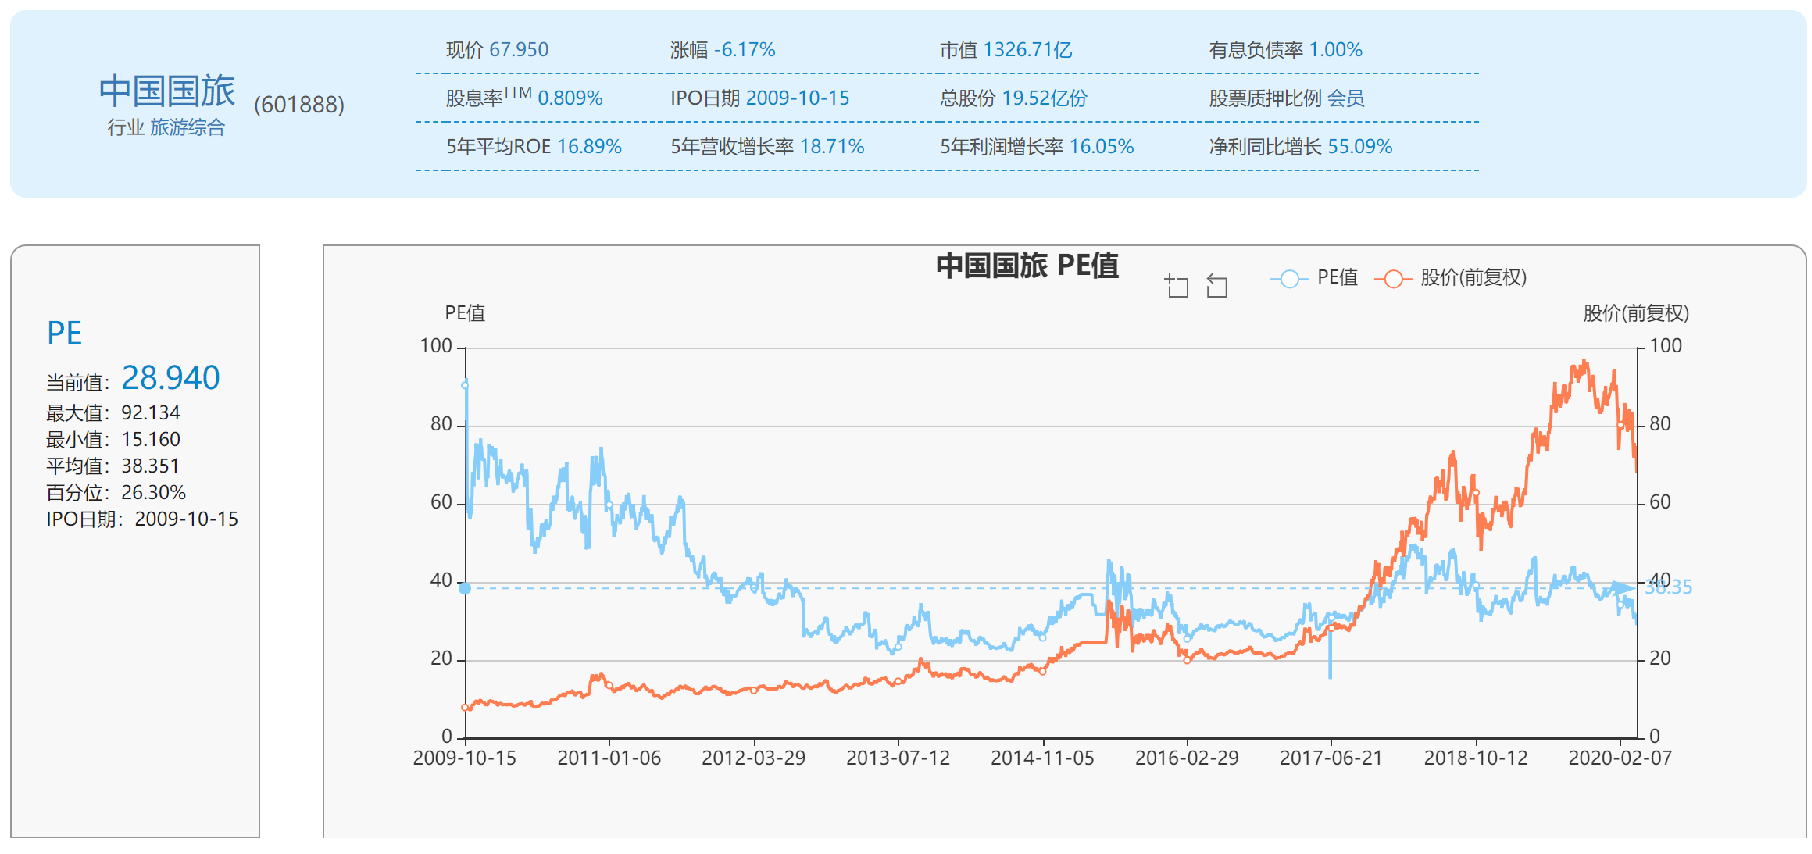Click the 2012-03-29 x-axis label
Screen dimensions: 1812x854
coord(754,759)
